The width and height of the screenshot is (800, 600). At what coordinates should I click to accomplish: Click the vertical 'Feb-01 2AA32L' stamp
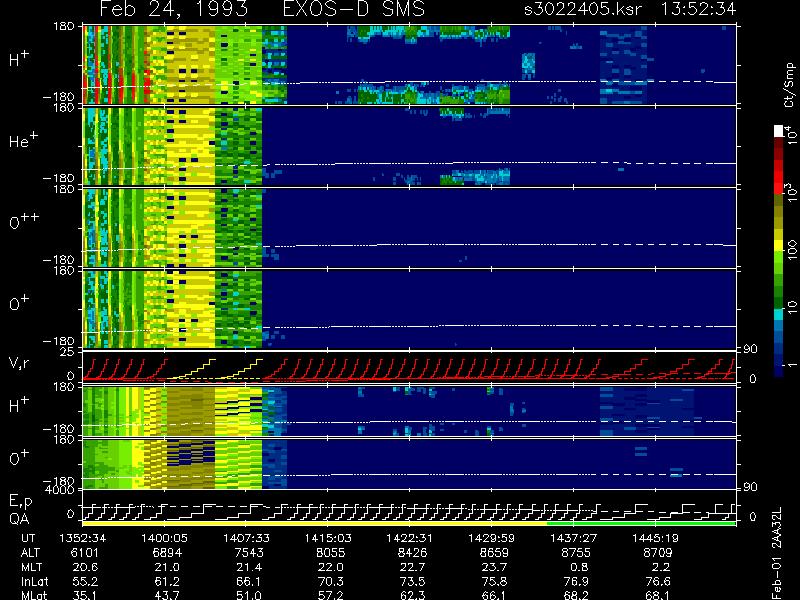[777, 553]
